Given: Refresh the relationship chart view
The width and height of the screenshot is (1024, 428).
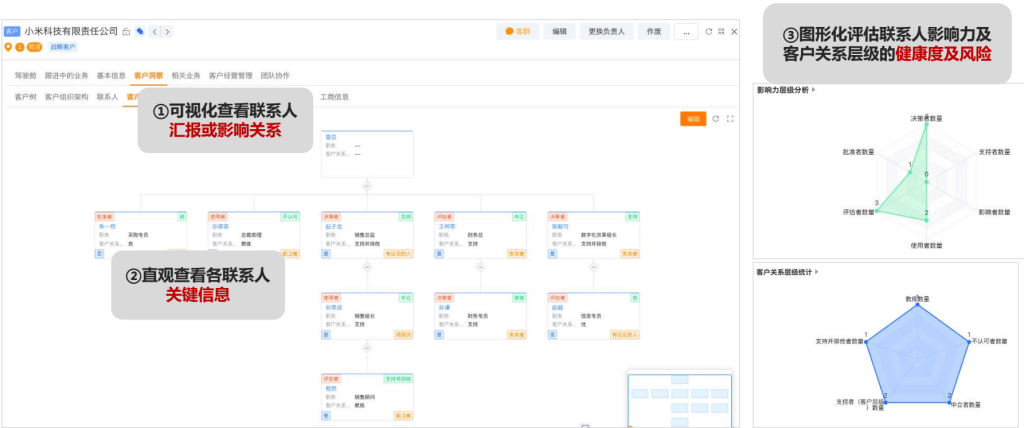Looking at the screenshot, I should click(716, 119).
